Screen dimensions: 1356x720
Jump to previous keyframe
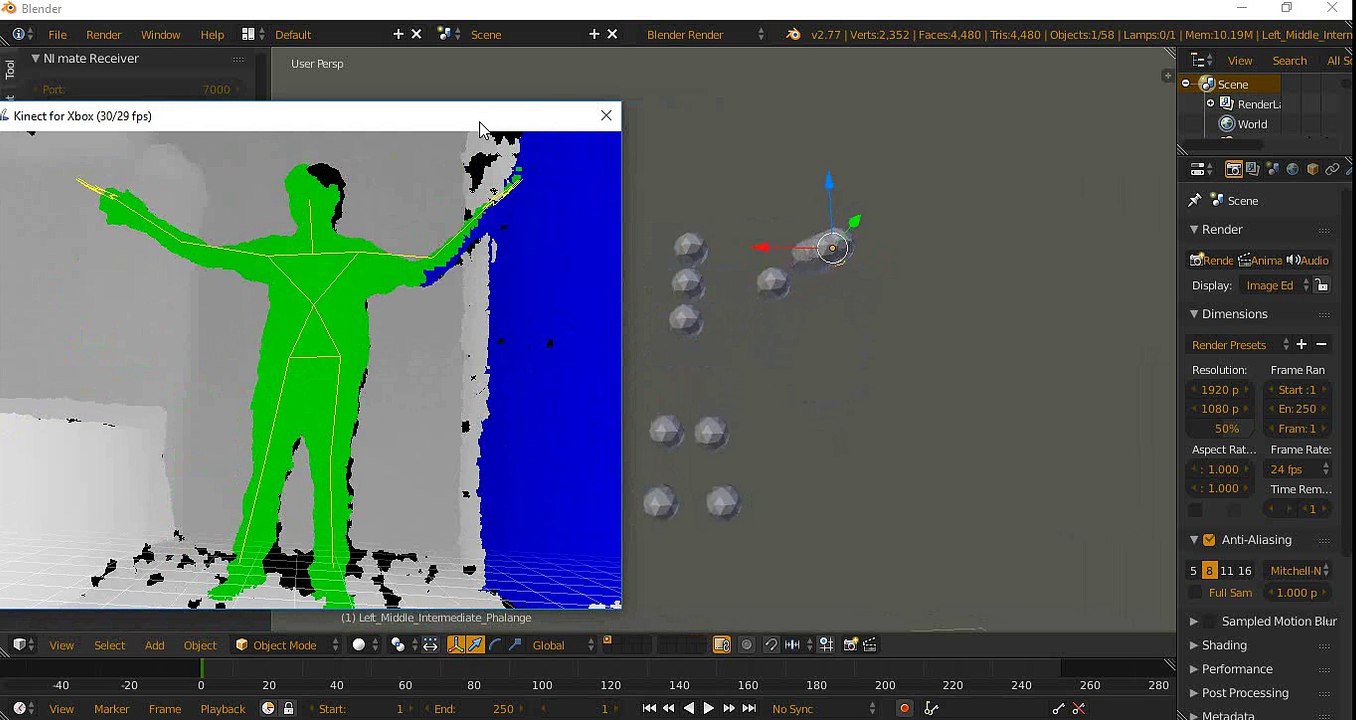click(x=669, y=708)
